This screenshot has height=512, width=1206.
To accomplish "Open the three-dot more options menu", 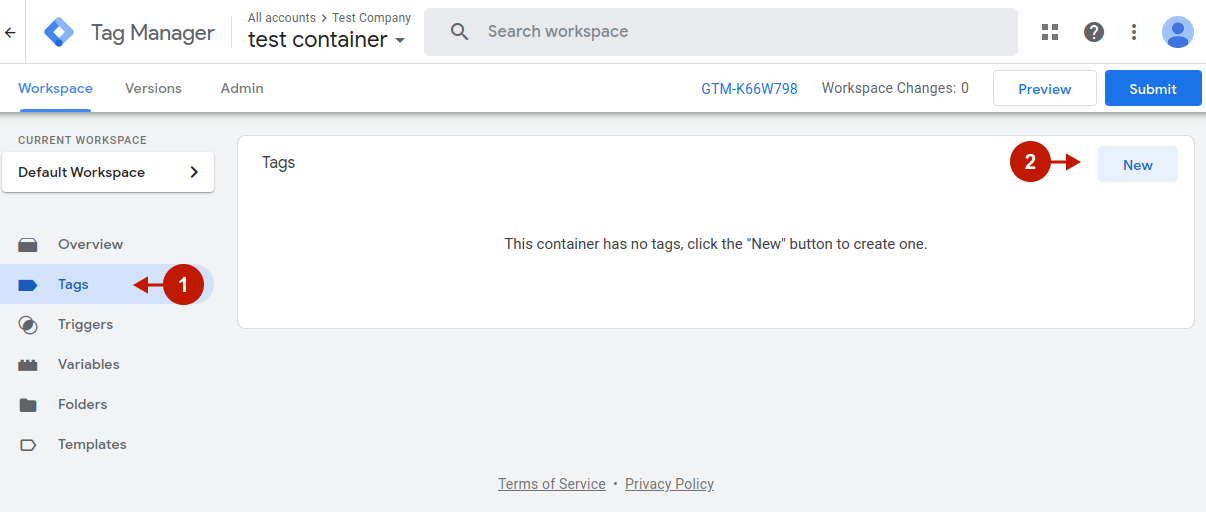I will [x=1134, y=32].
